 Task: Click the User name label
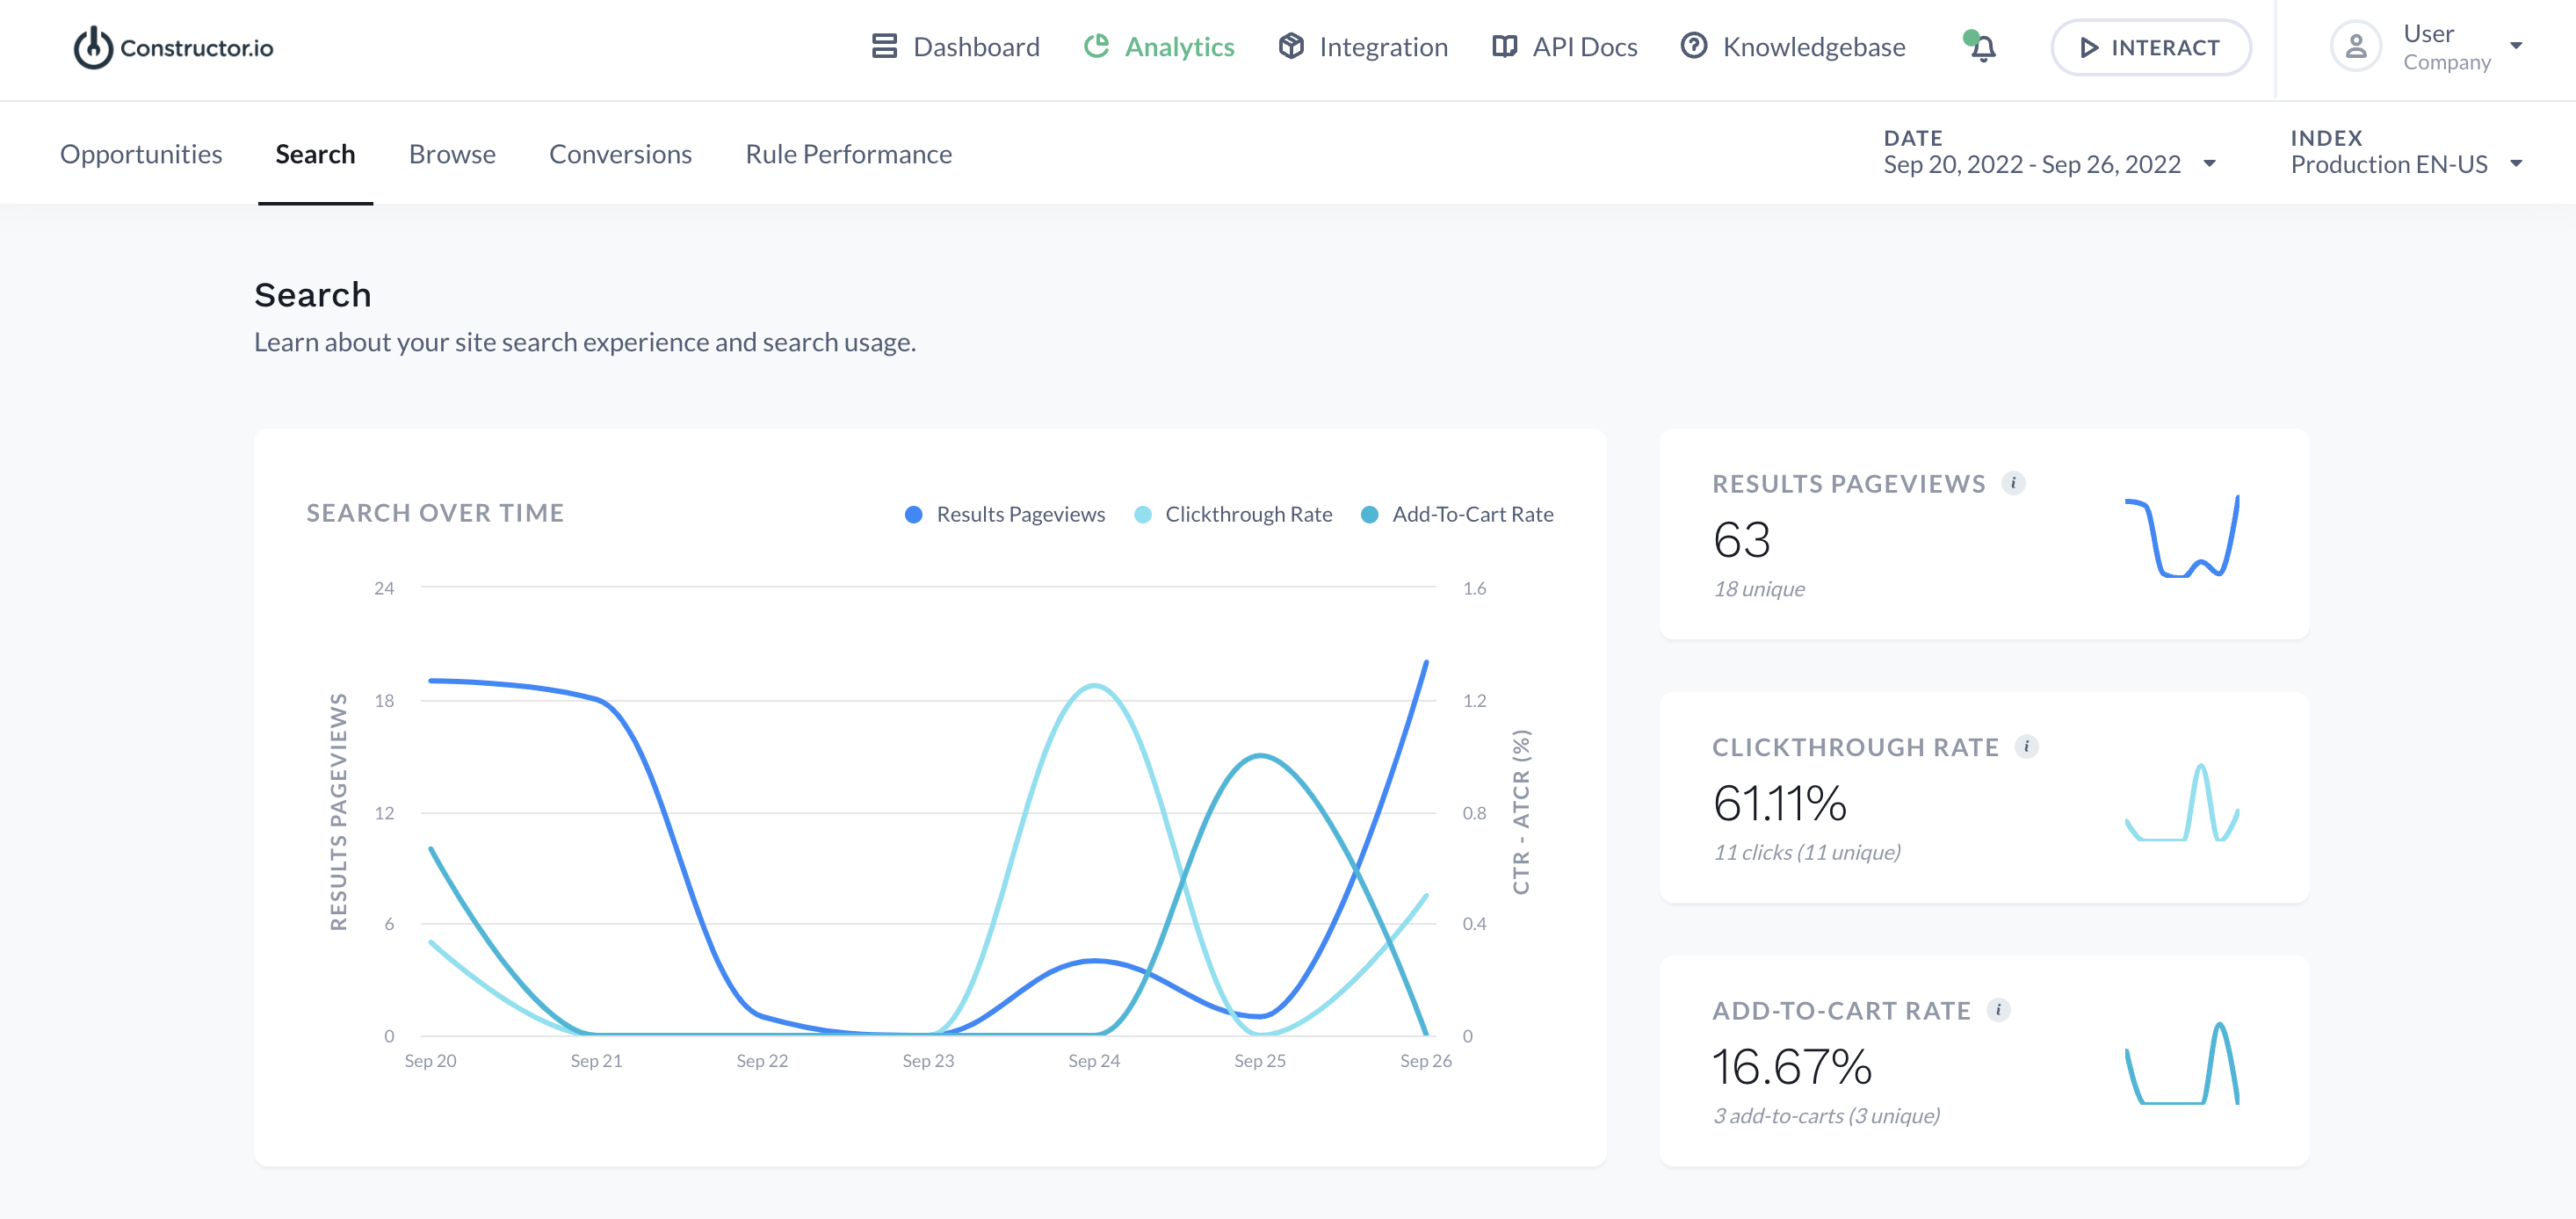2429,34
